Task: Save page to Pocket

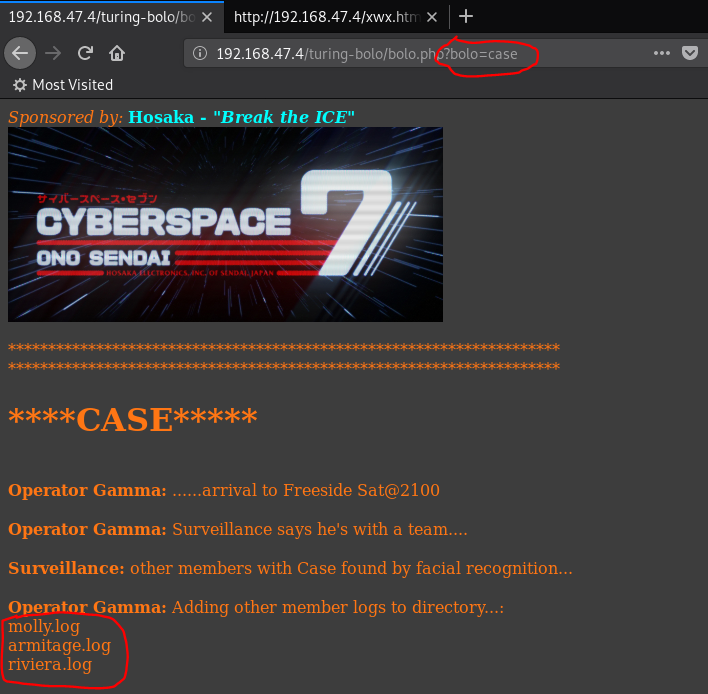Action: coord(689,53)
